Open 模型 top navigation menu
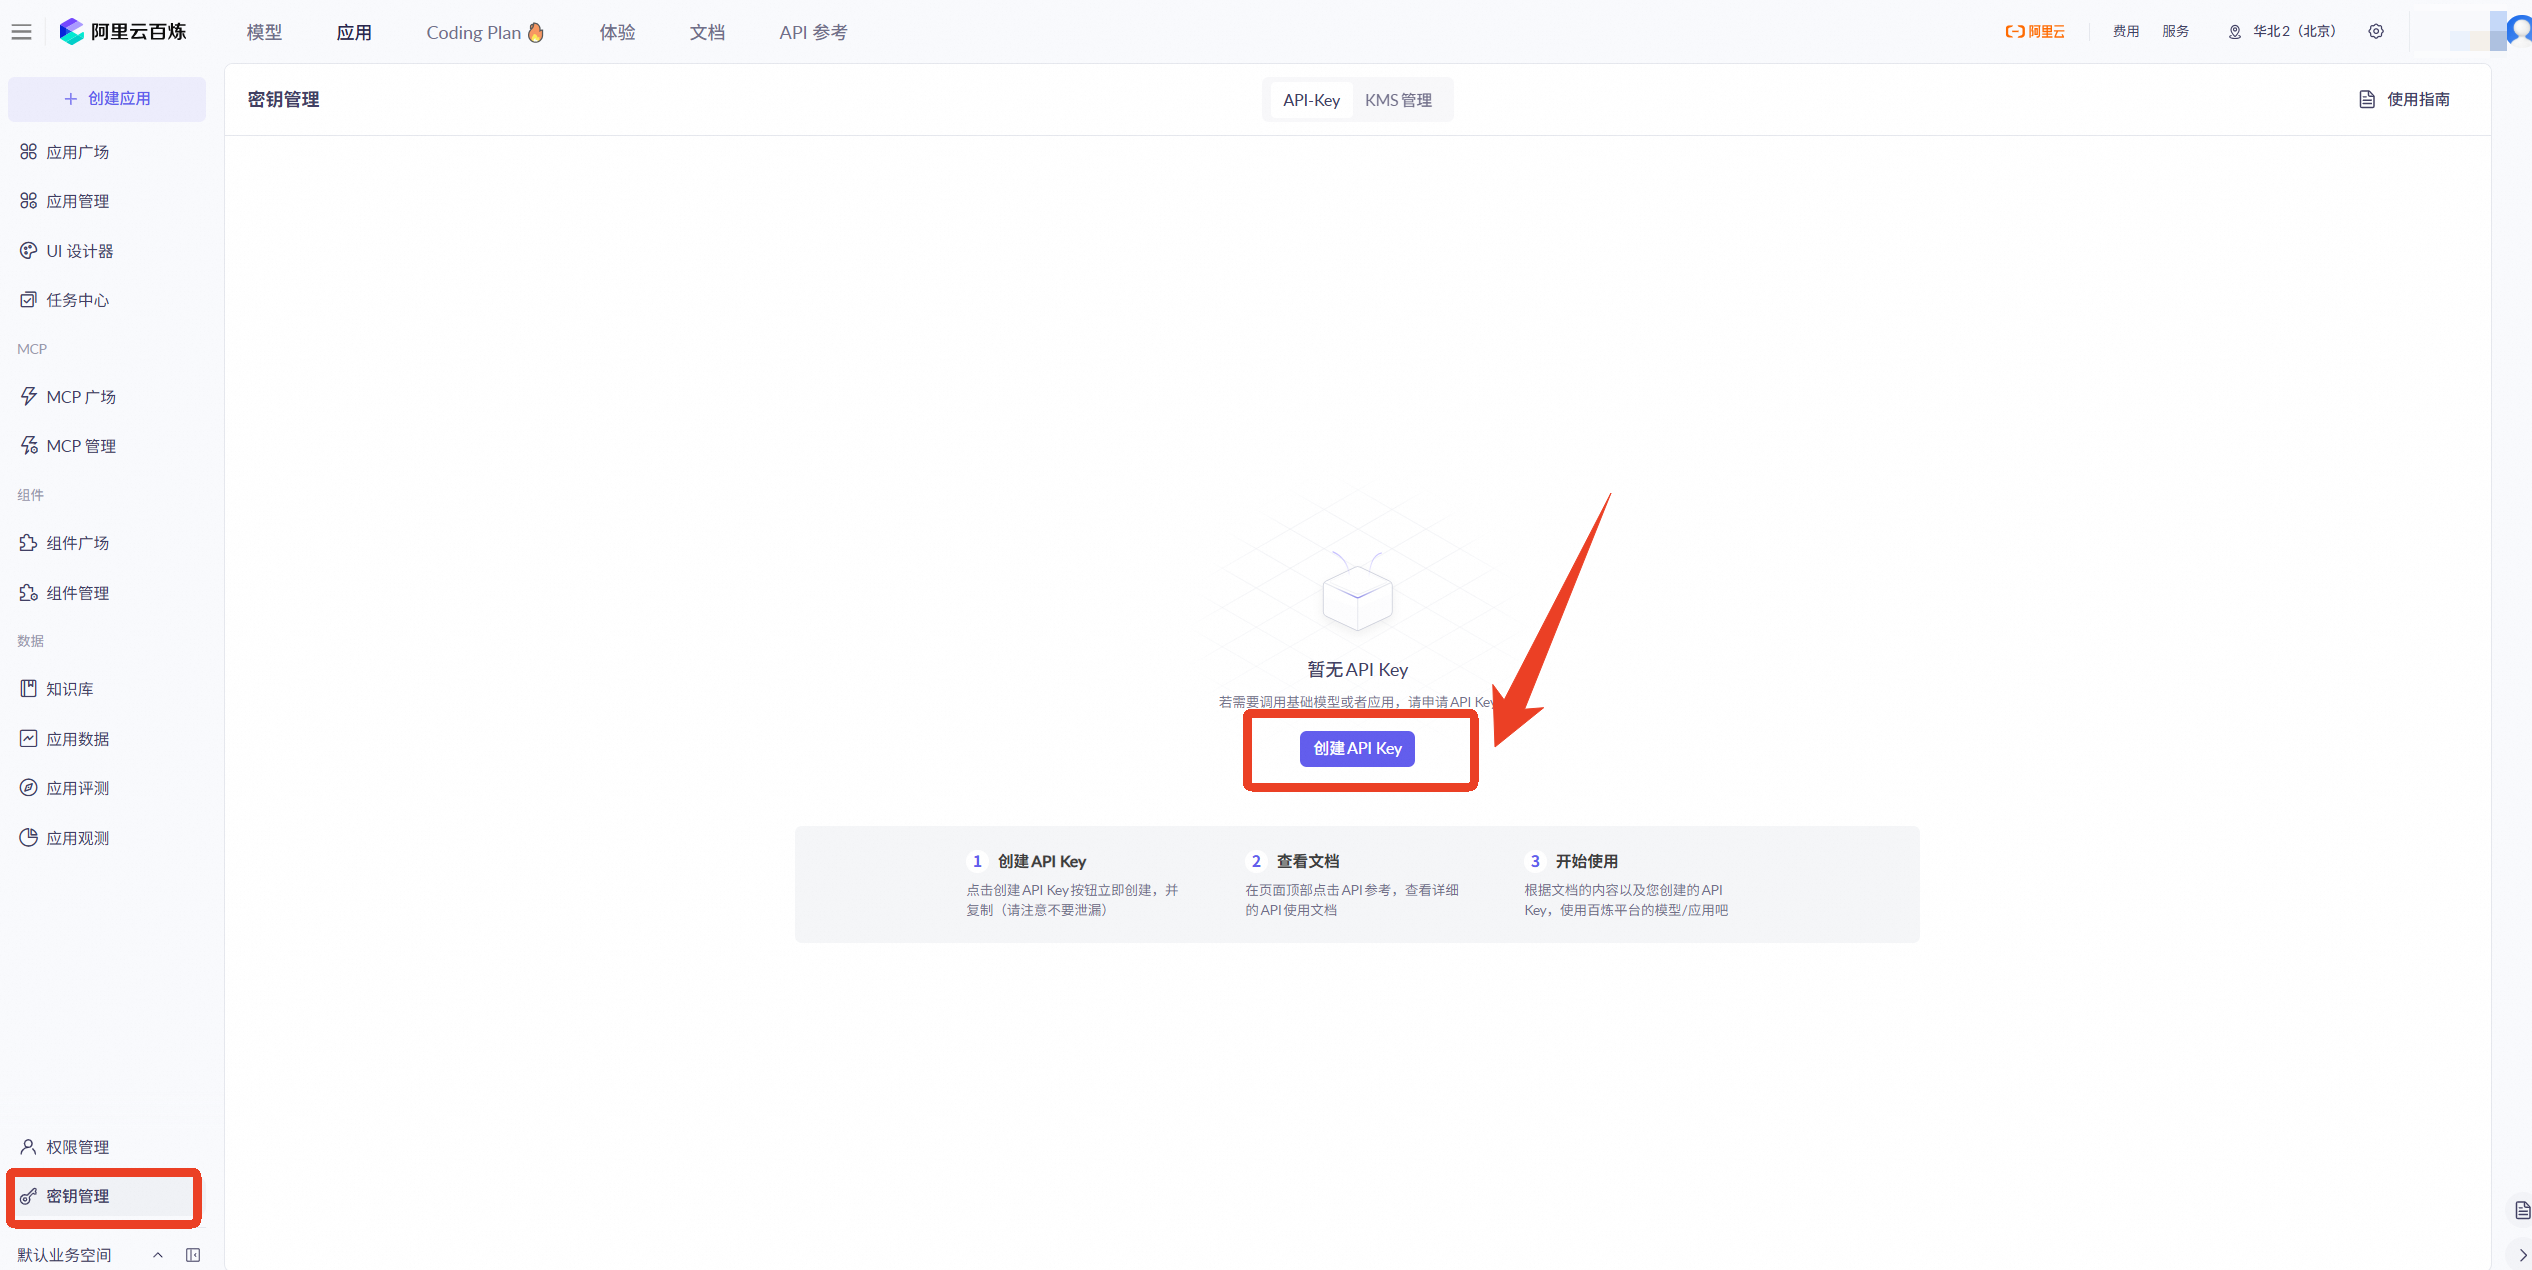The height and width of the screenshot is (1270, 2532). coord(264,32)
